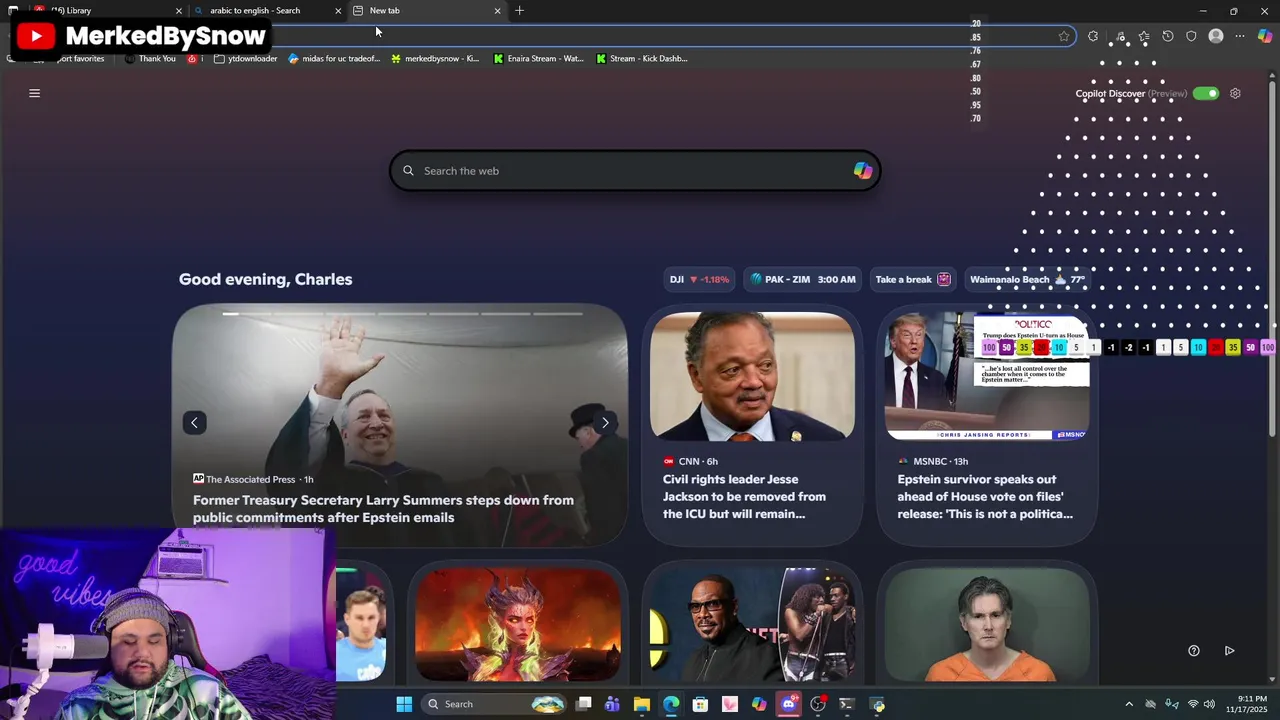Close the arabic to english tab
This screenshot has height=720, width=1280.
tap(338, 11)
